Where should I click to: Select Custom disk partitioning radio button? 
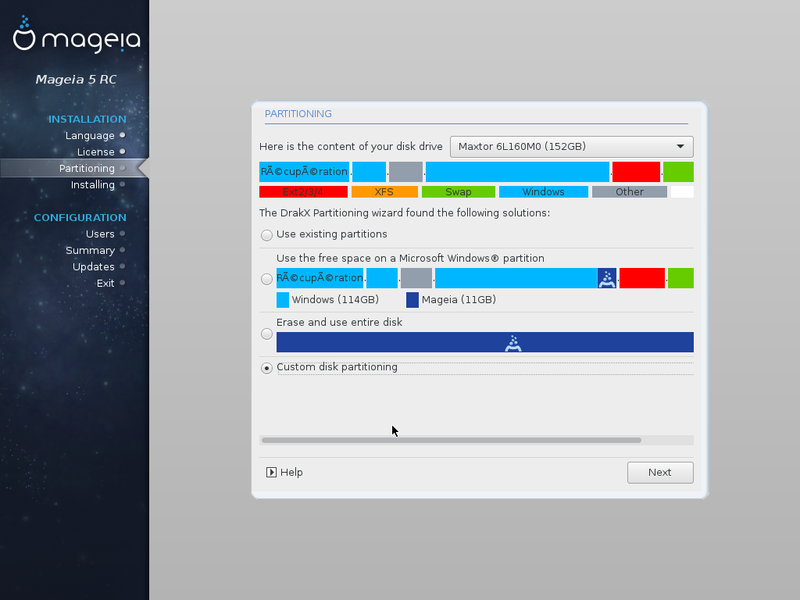click(x=266, y=368)
